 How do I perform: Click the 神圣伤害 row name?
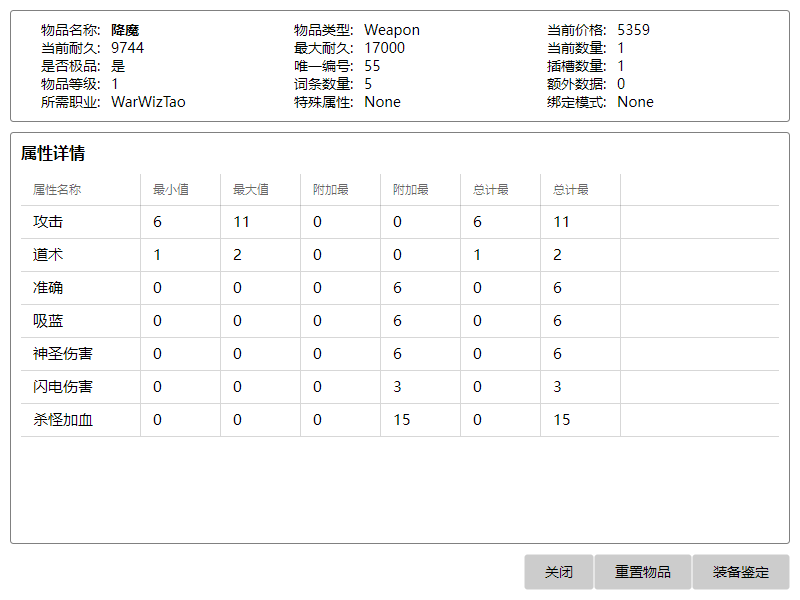(x=63, y=354)
